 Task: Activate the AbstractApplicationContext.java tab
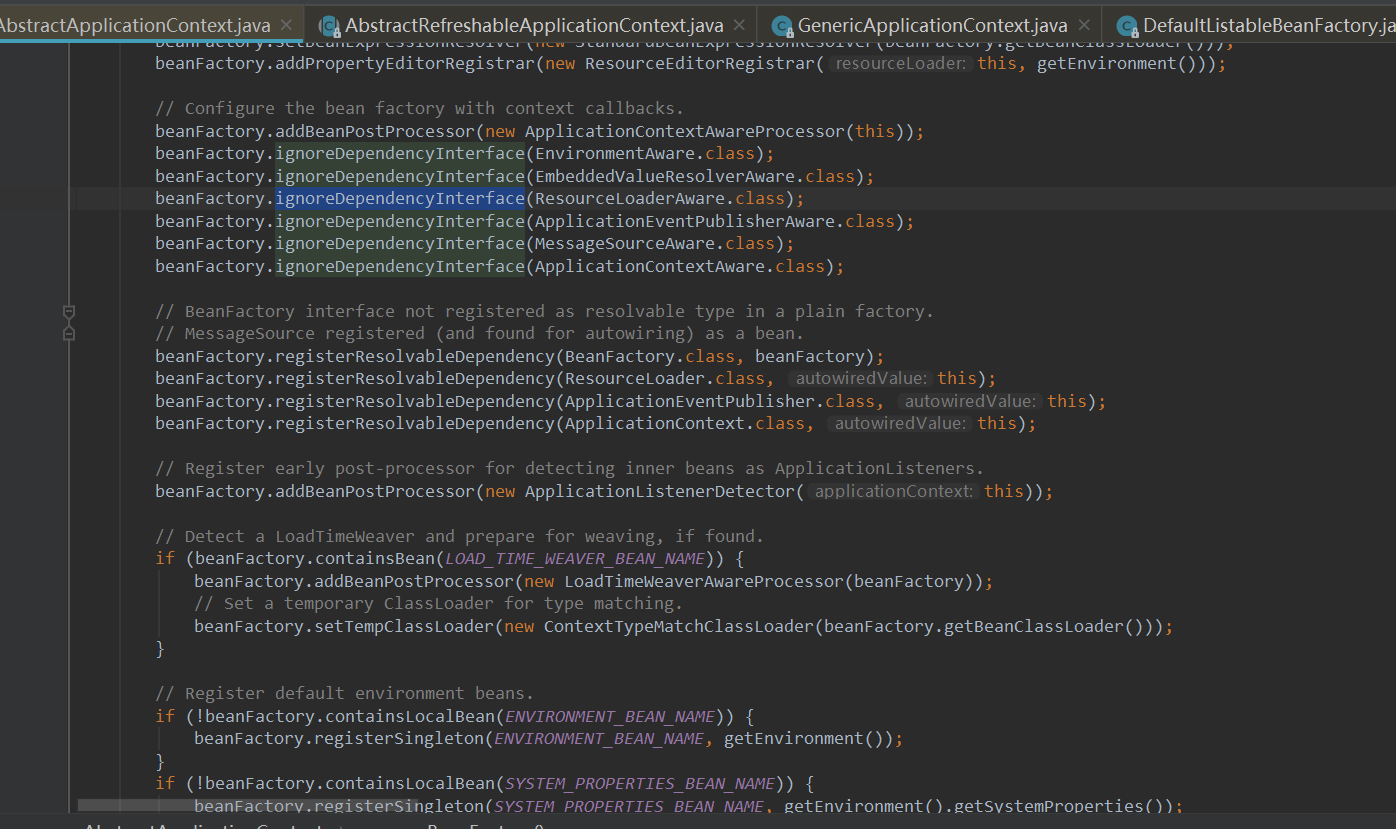point(134,25)
